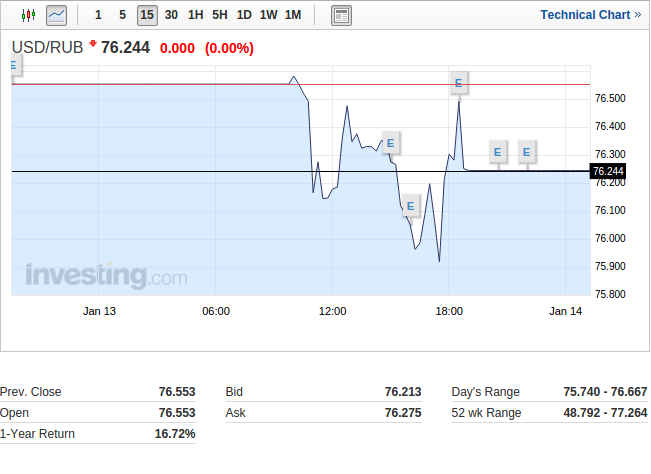Toggle the active 15-minute timeframe button
Screen dimensions: 651x474
[x=147, y=15]
